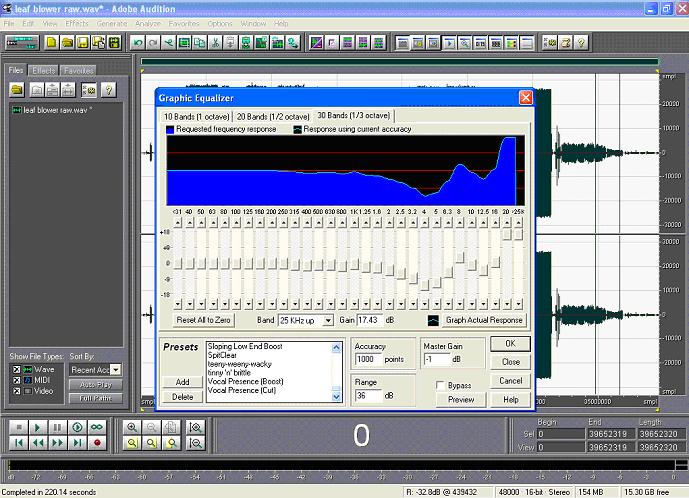Jump to end with Go to End button
Viewport: 689px width, 498px height.
pos(77,443)
